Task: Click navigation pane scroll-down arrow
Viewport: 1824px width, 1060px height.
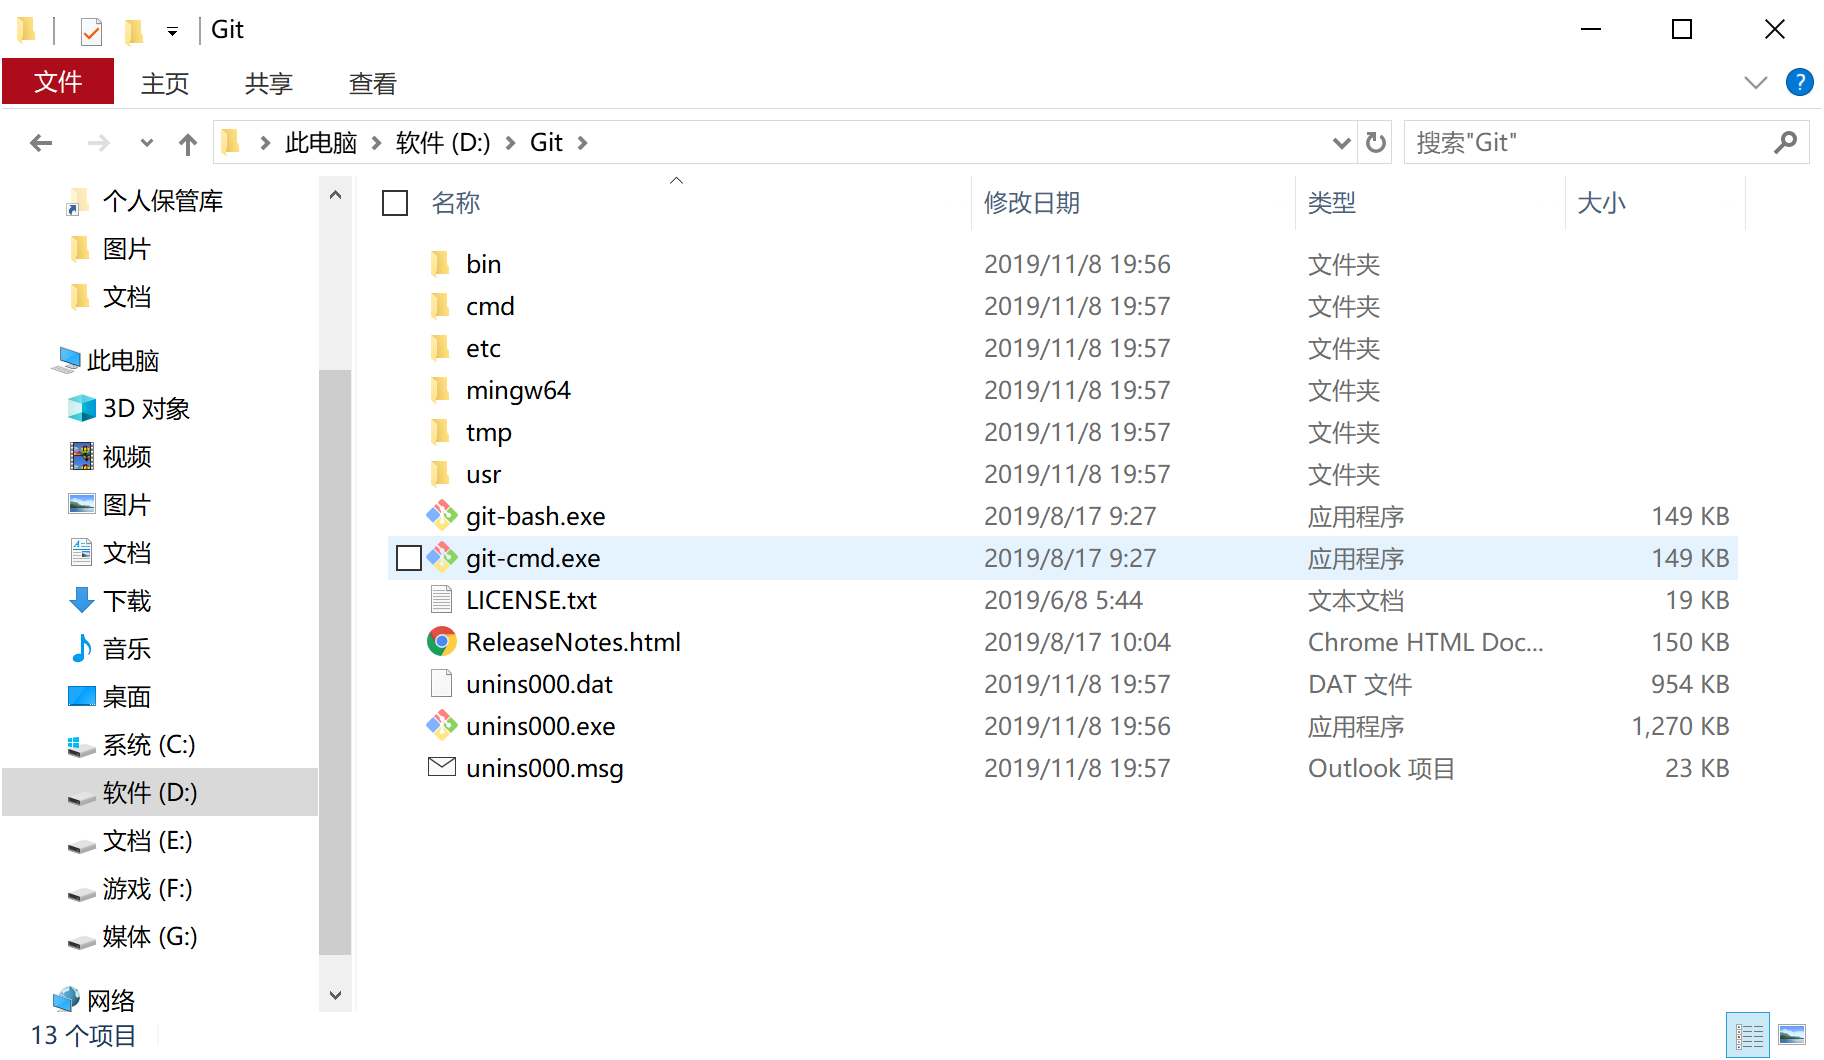Action: click(x=335, y=995)
